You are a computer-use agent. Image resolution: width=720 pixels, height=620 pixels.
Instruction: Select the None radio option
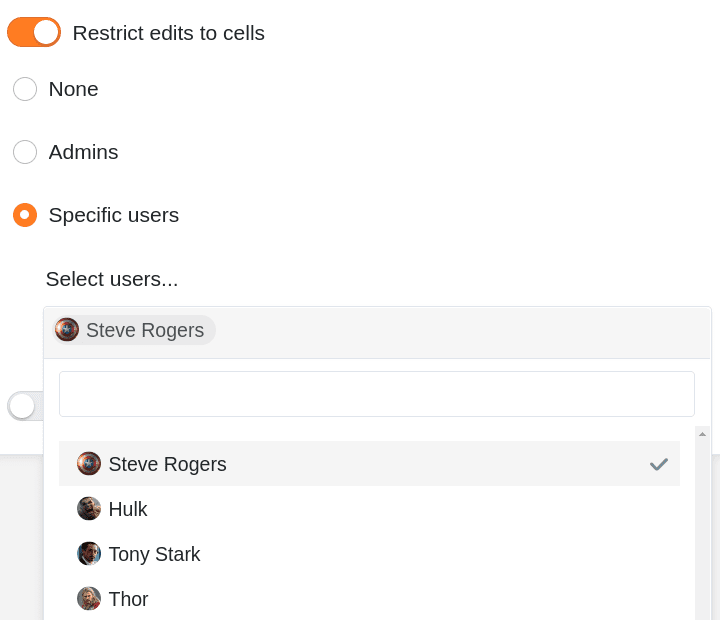(25, 89)
